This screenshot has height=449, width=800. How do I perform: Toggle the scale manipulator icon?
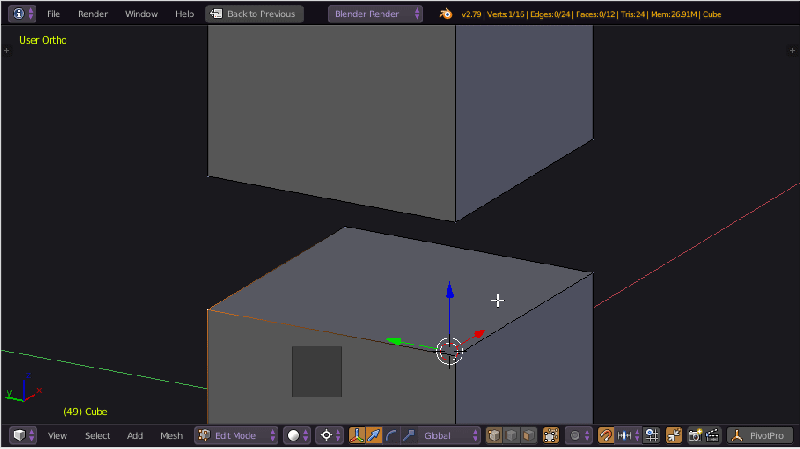click(409, 435)
